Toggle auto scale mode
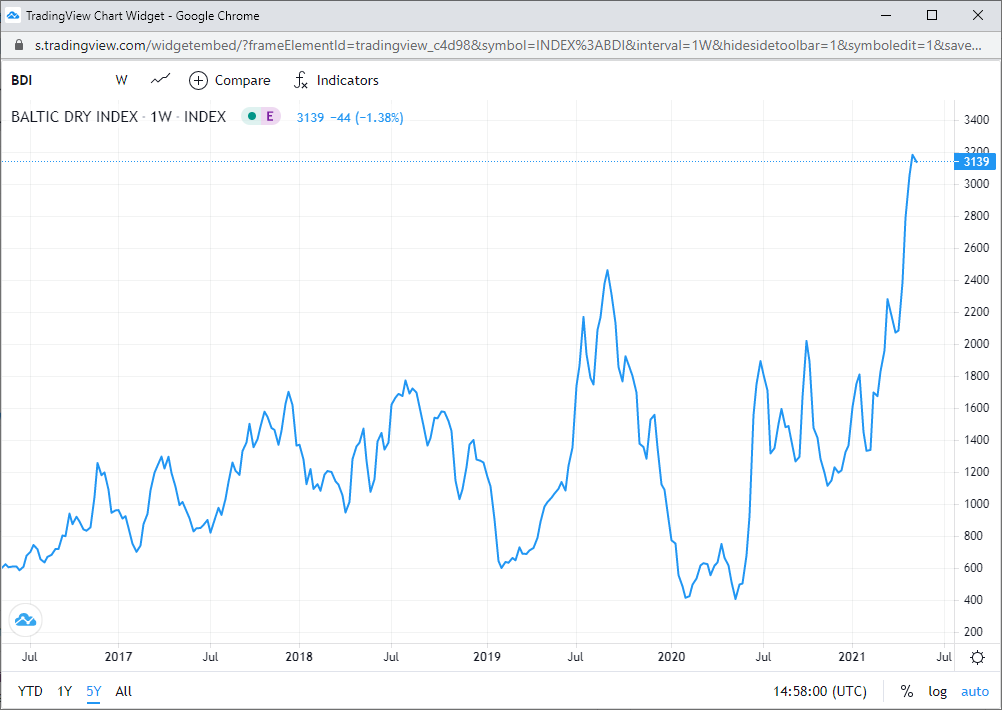The height and width of the screenshot is (710, 1002). pyautogui.click(x=974, y=691)
